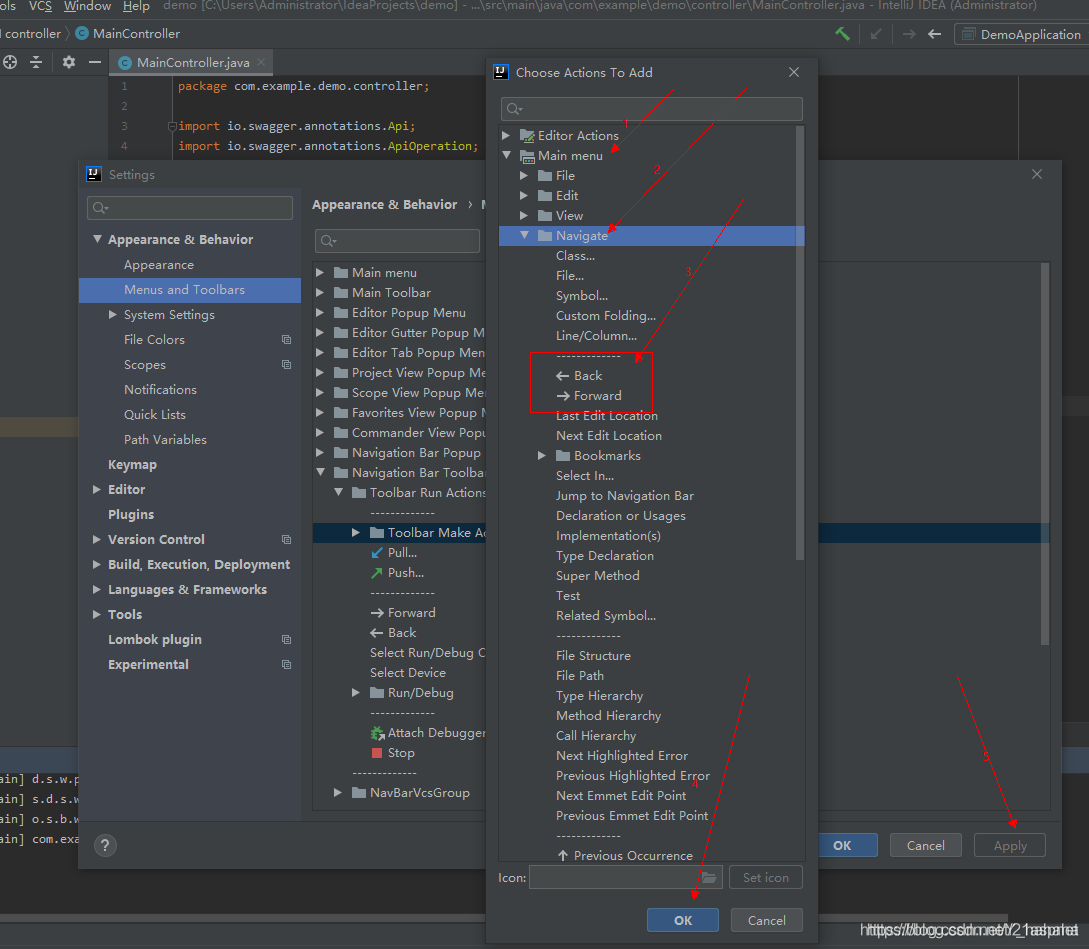Click the Push green arrow icon

[x=377, y=572]
